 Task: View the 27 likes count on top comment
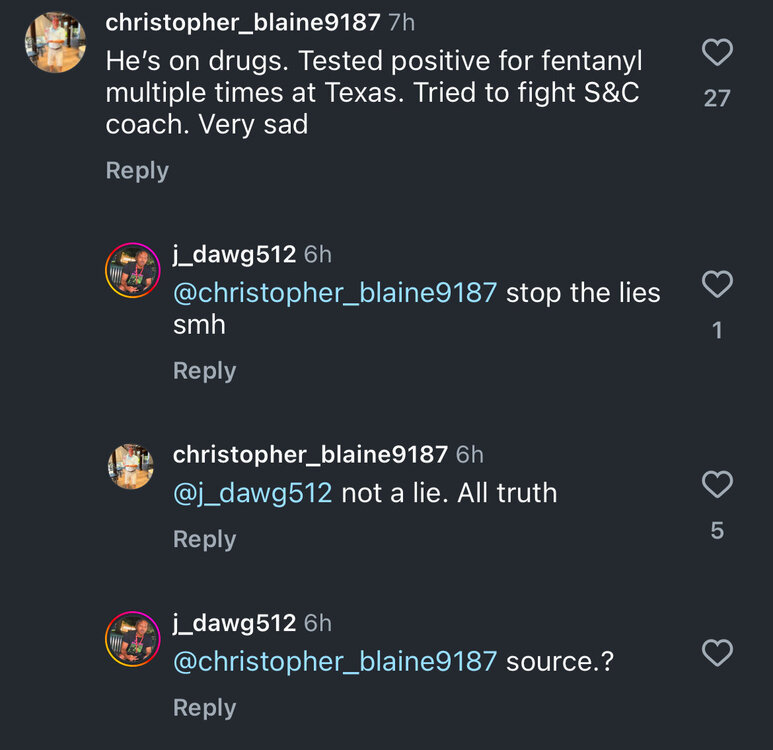pyautogui.click(x=717, y=98)
